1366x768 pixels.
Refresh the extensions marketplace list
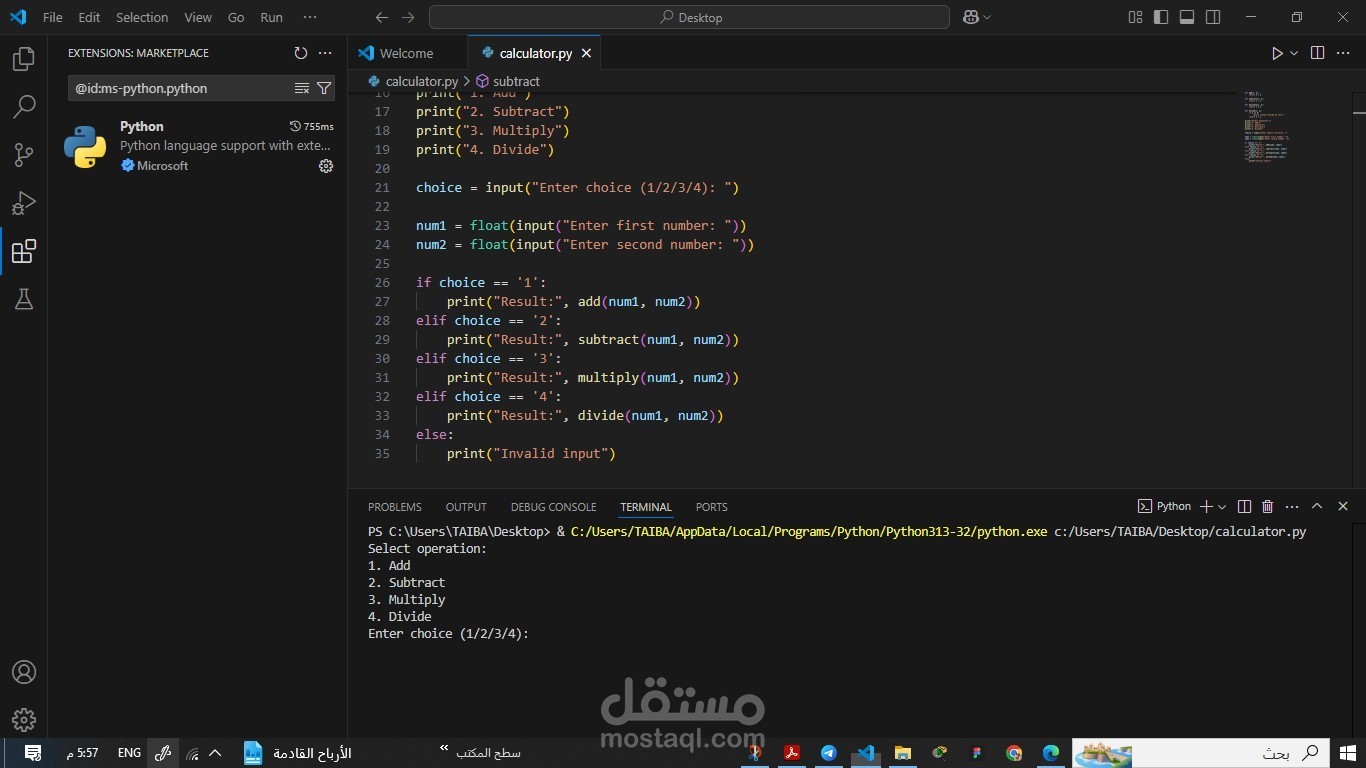coord(300,53)
